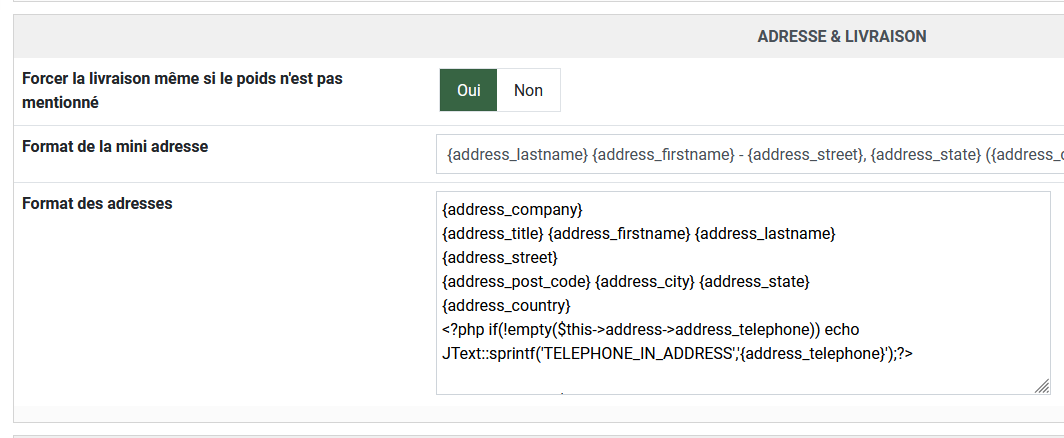Viewport: 1064px width, 438px height.
Task: Click {address_state} in the mini address field
Action: pyautogui.click(x=926, y=154)
